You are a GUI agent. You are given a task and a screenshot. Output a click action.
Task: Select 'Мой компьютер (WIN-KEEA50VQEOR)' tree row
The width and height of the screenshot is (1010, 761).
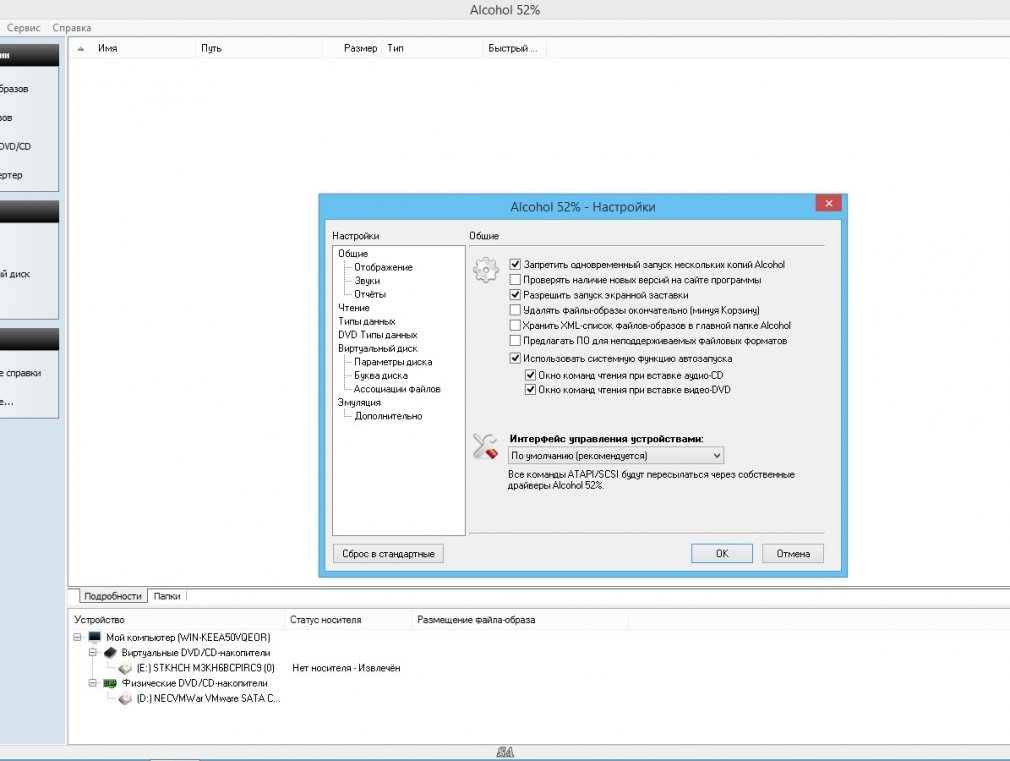point(188,637)
